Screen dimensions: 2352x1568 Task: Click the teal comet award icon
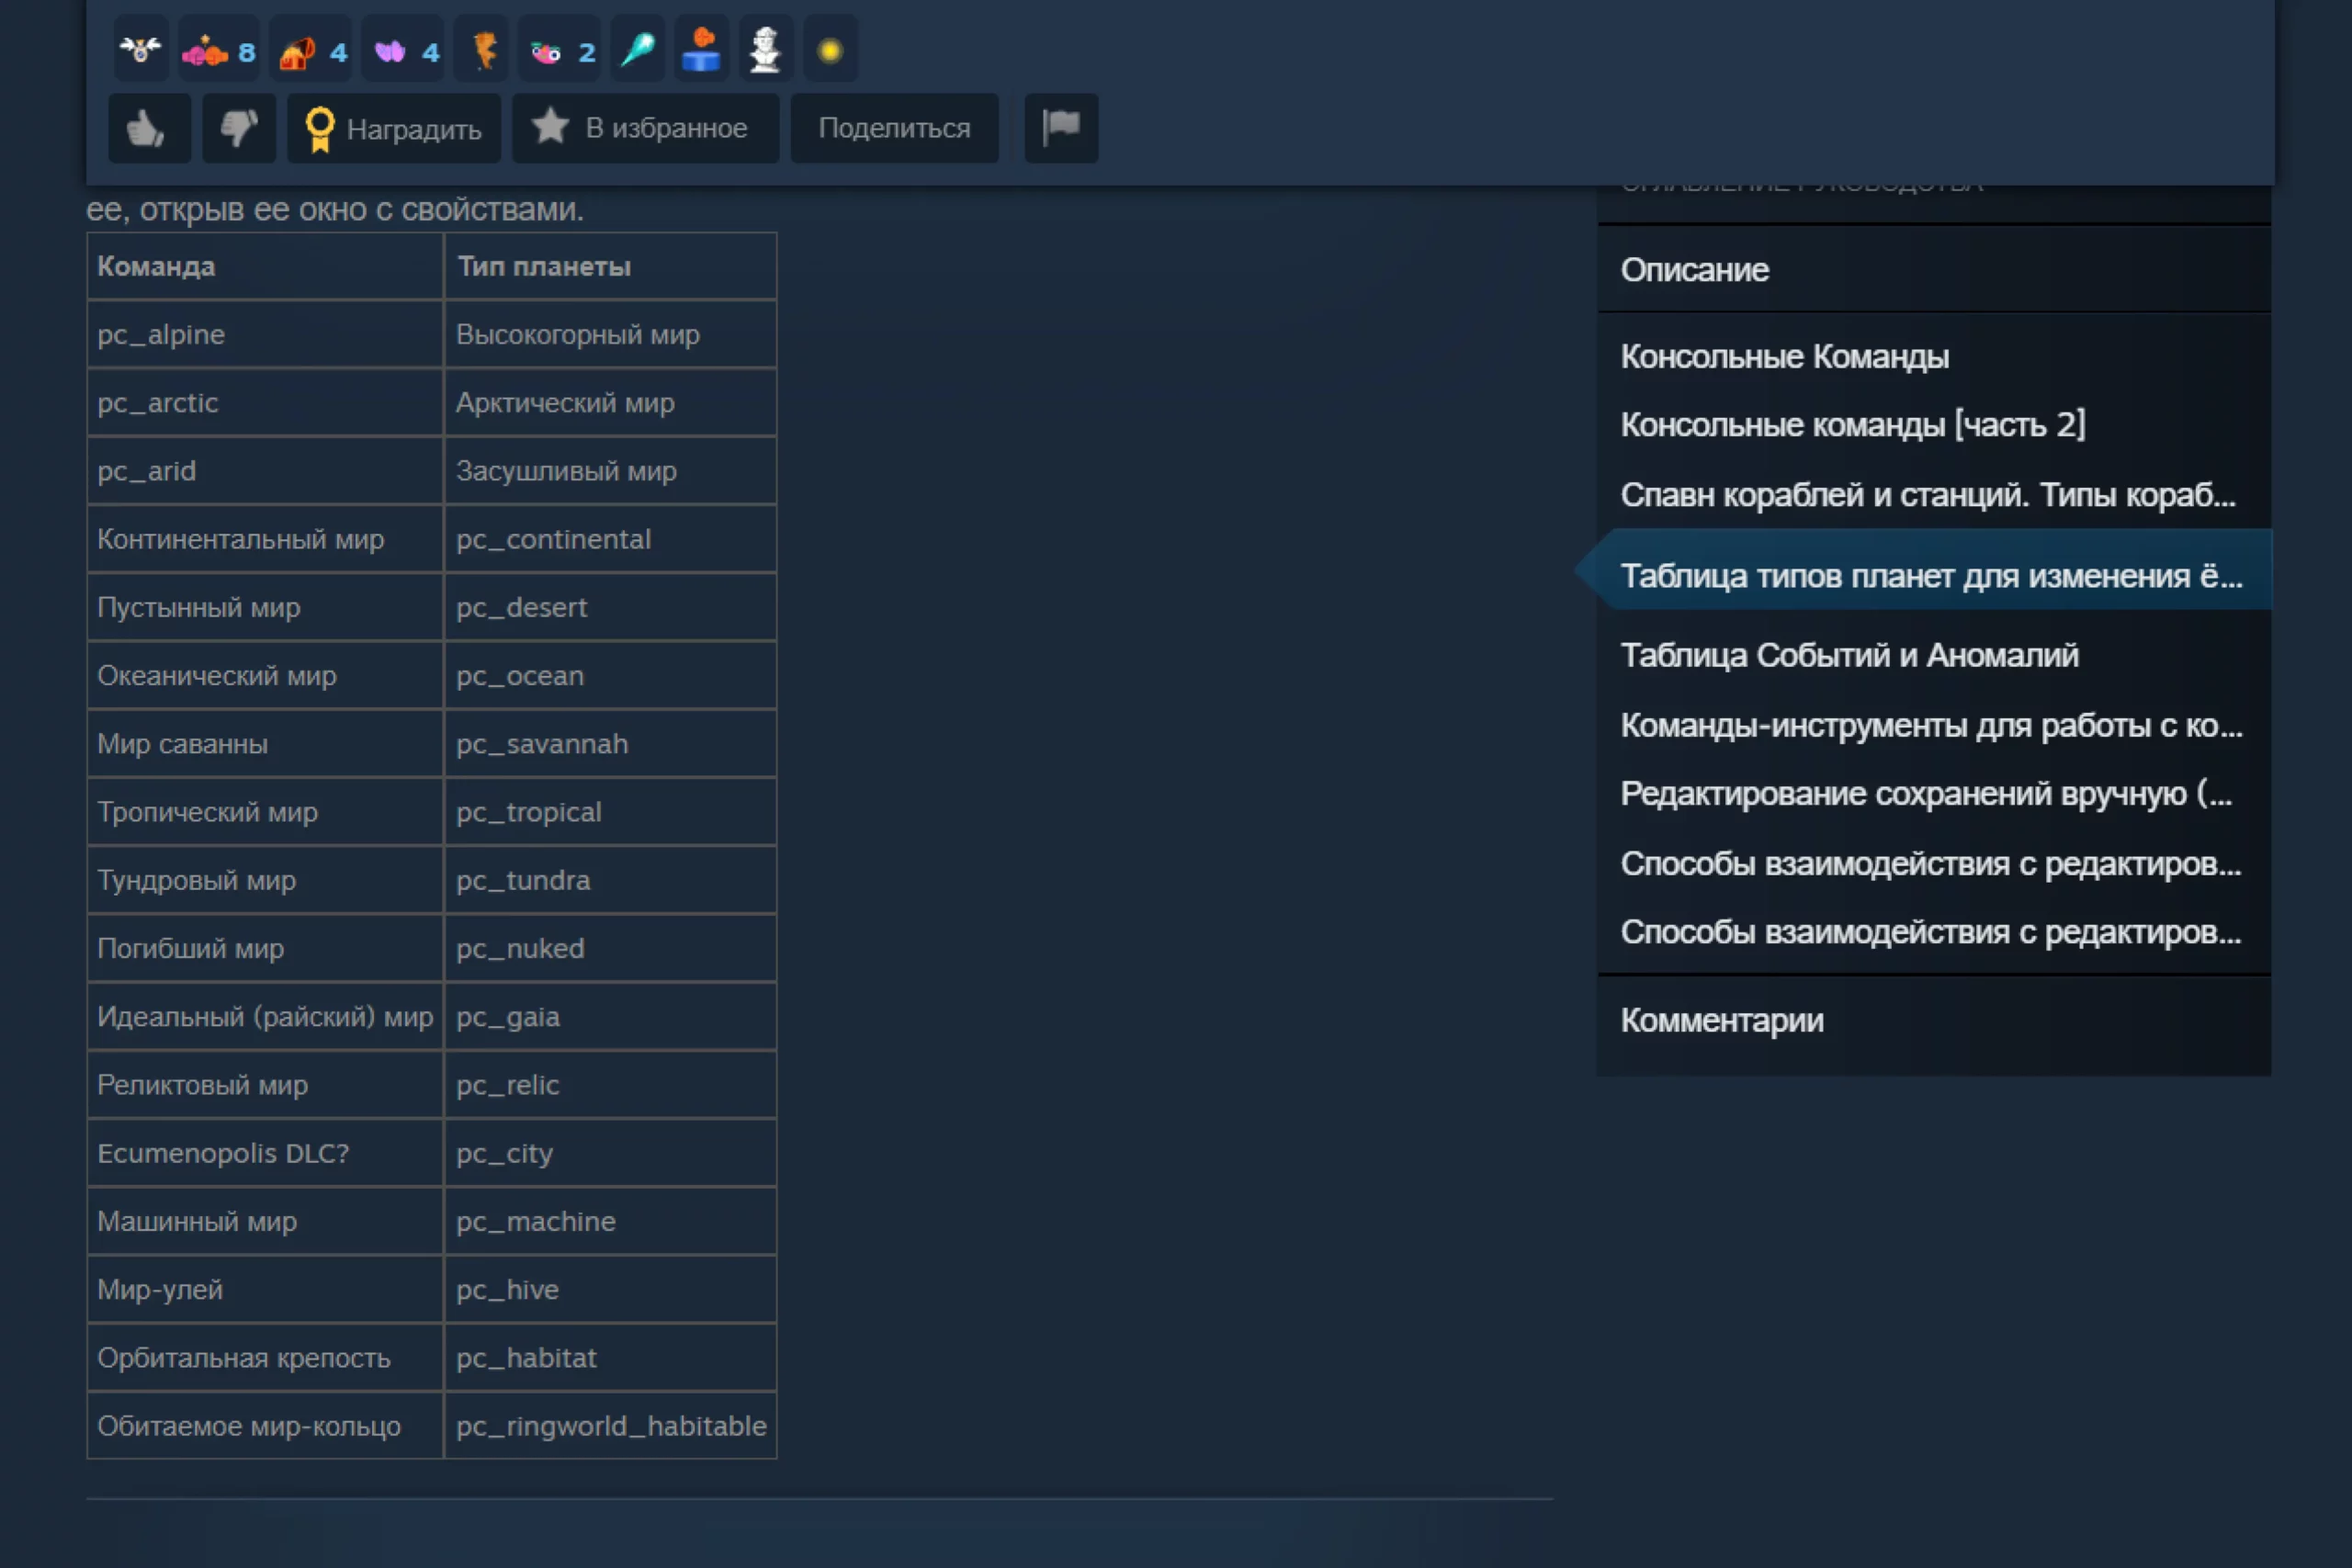[638, 50]
